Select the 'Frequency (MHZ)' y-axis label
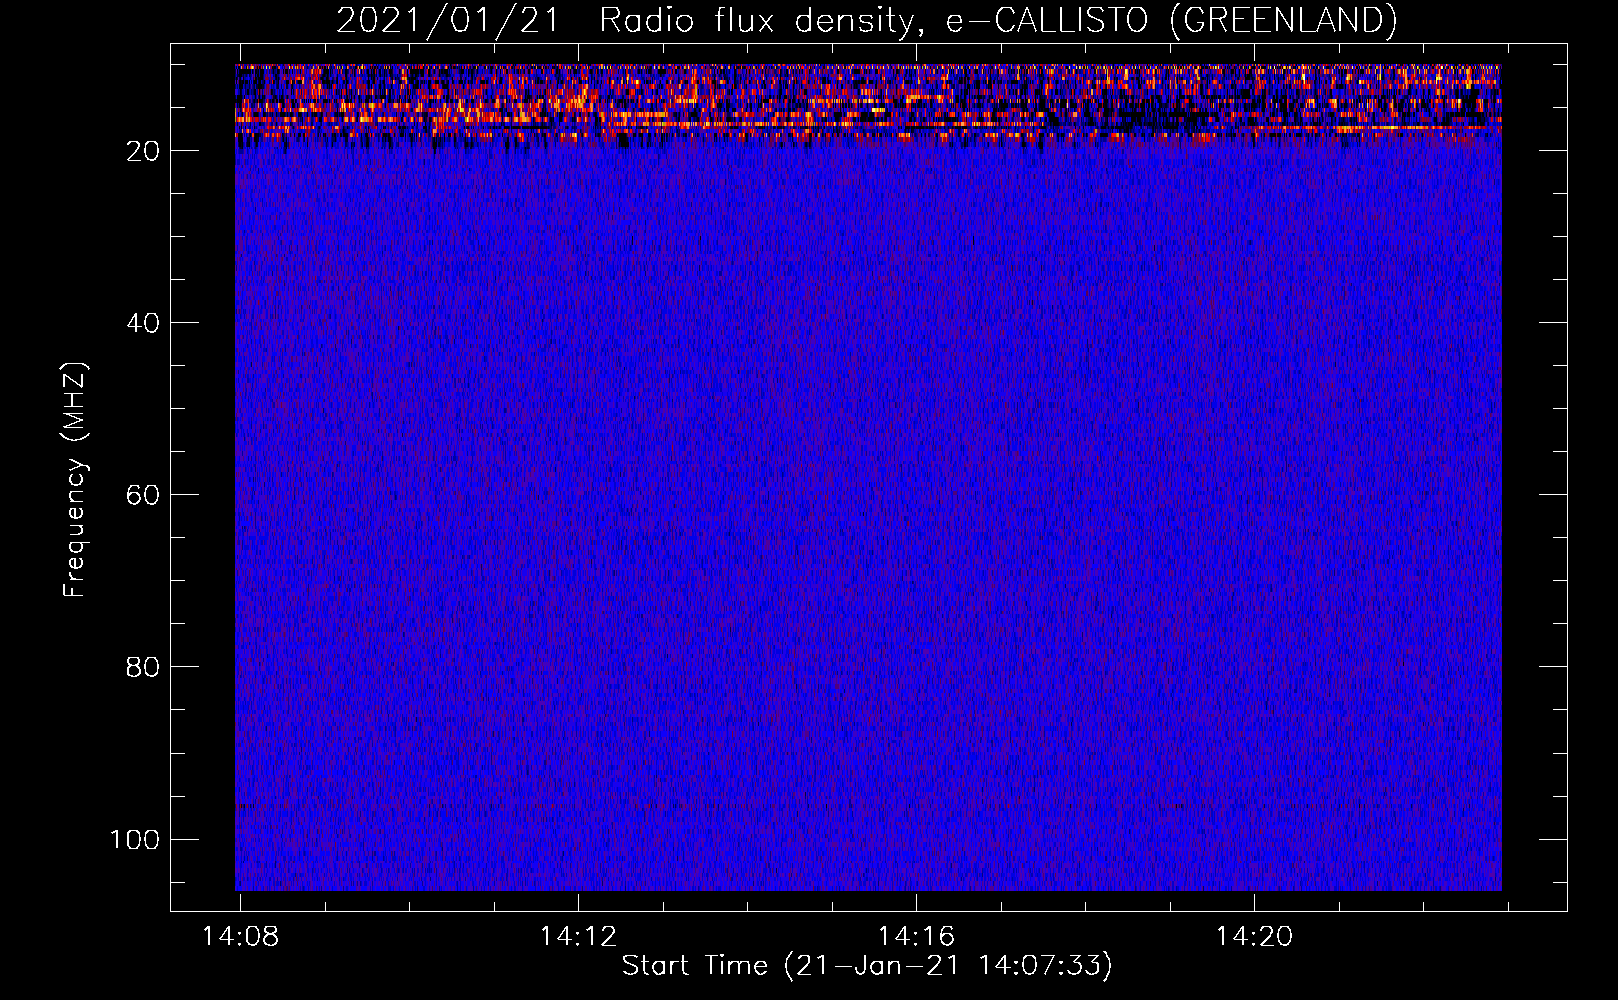 pos(75,479)
